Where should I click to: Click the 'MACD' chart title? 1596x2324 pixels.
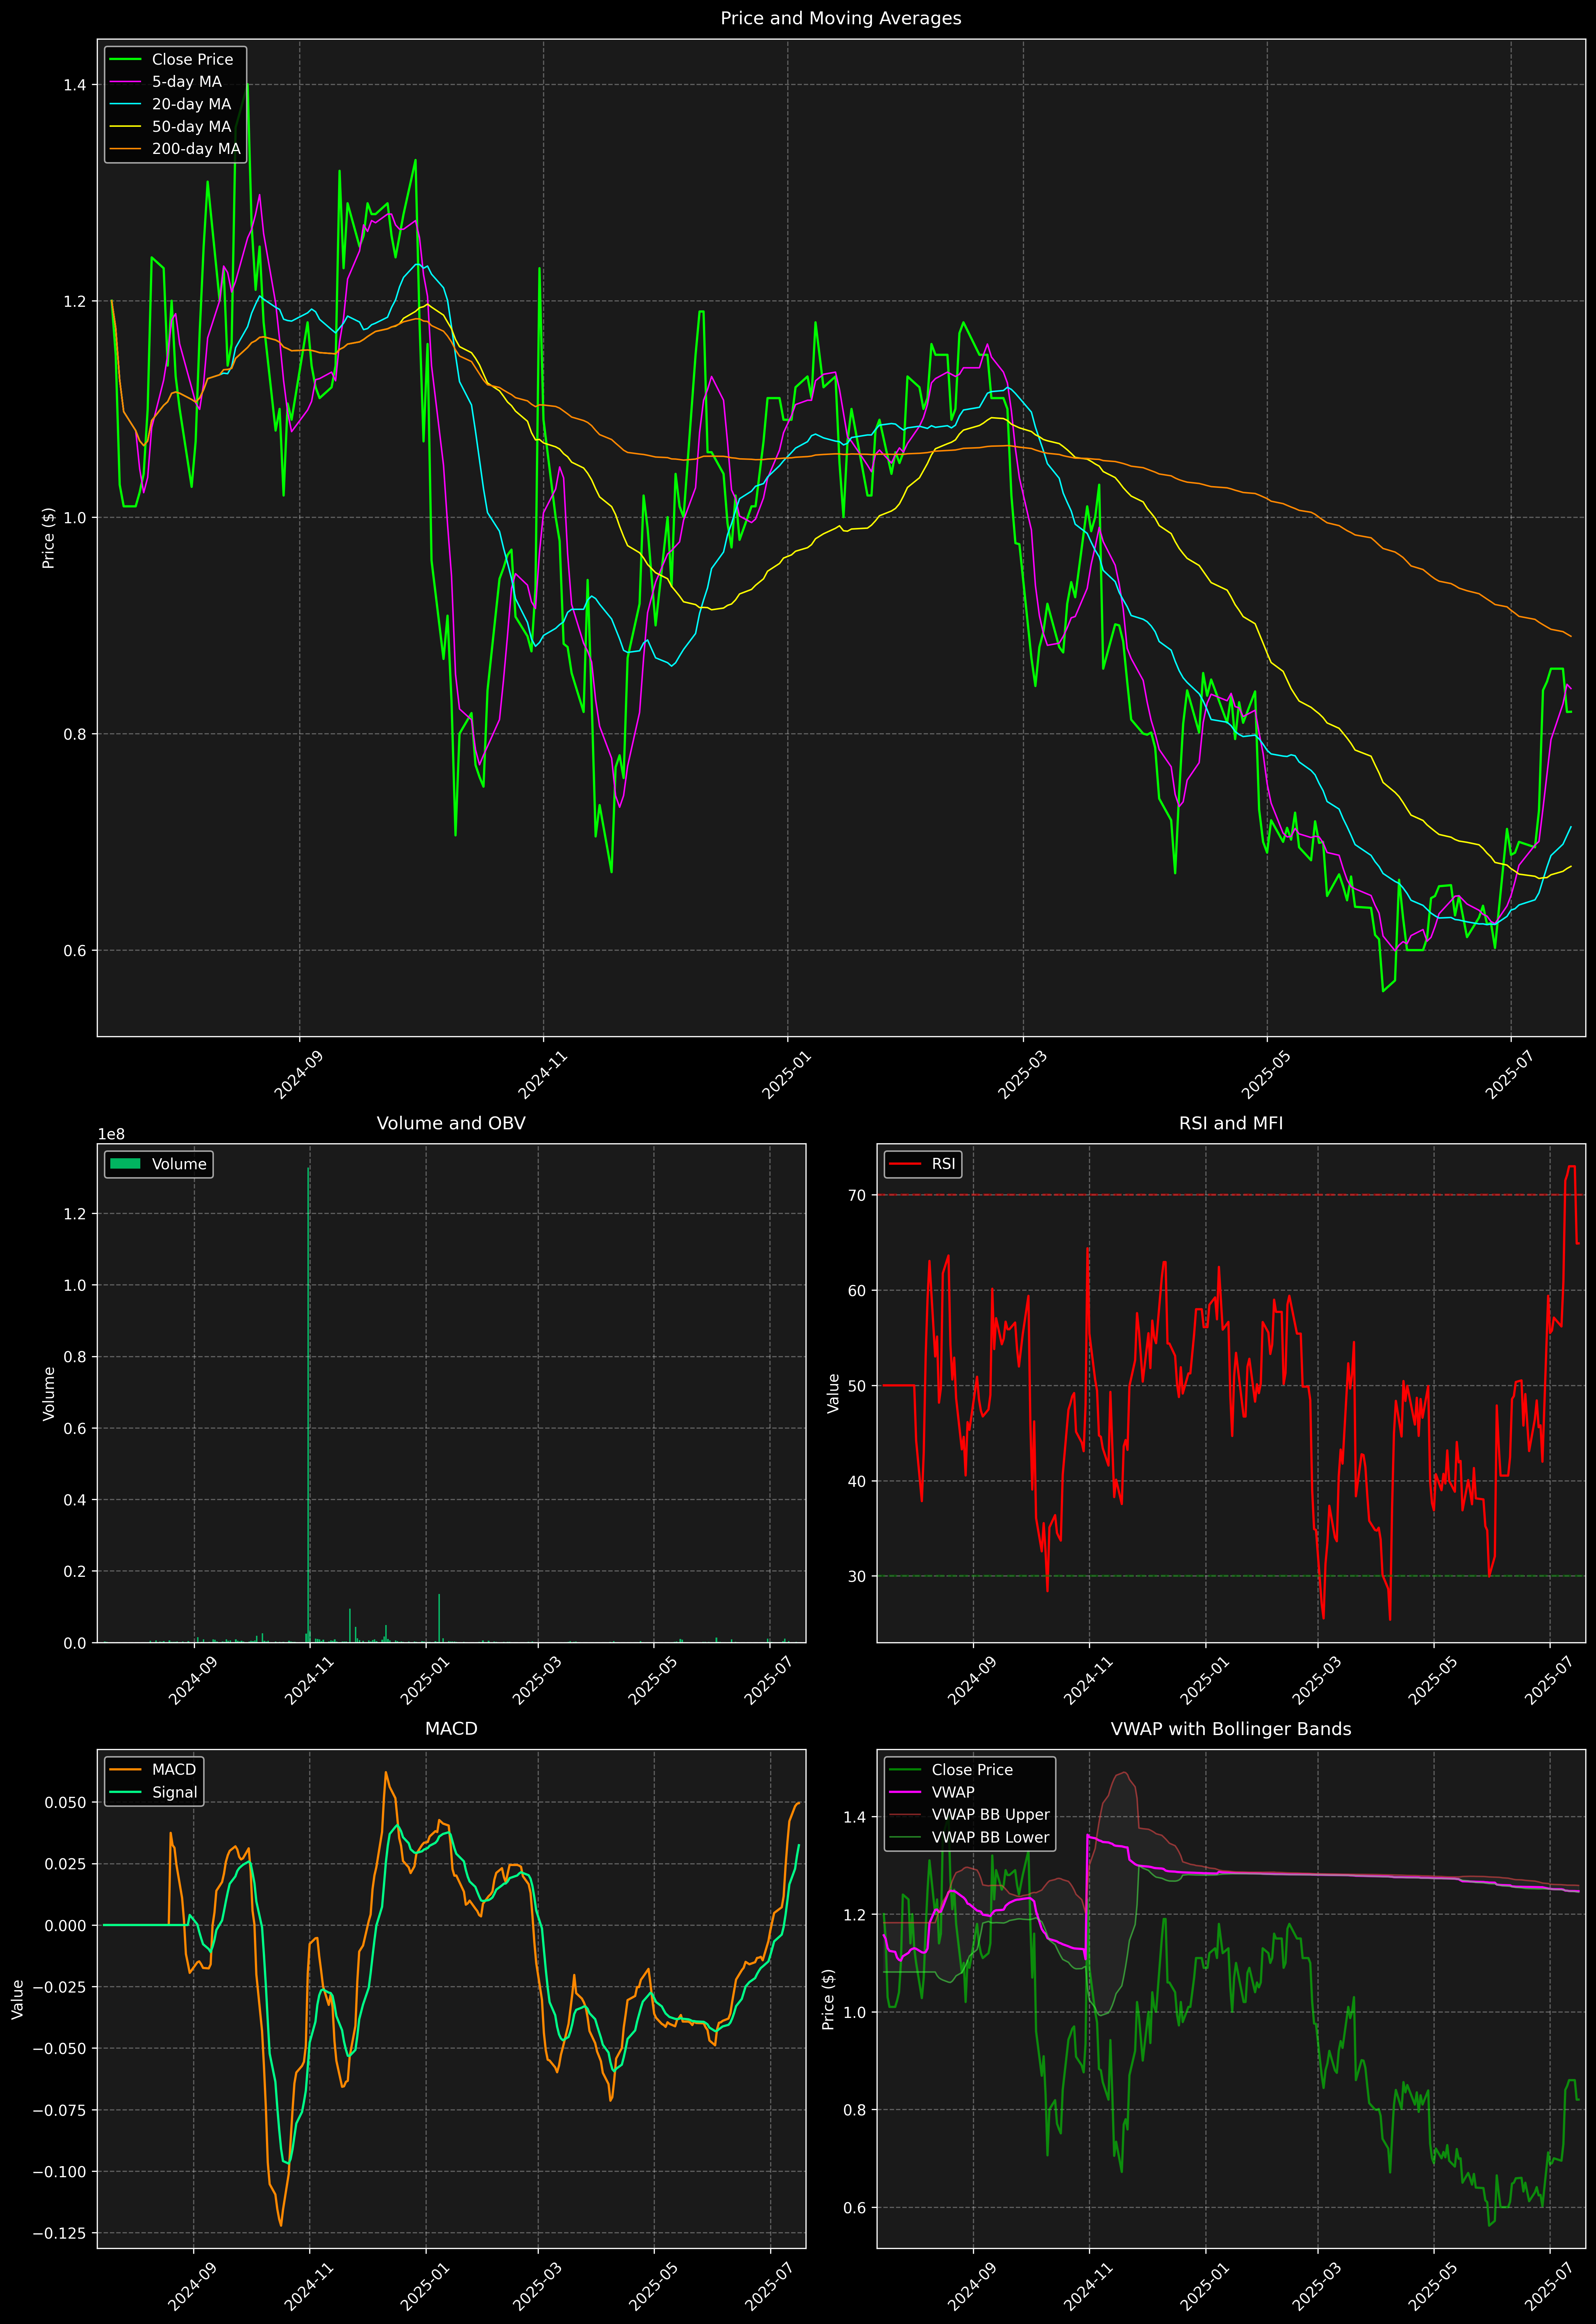tap(451, 1729)
